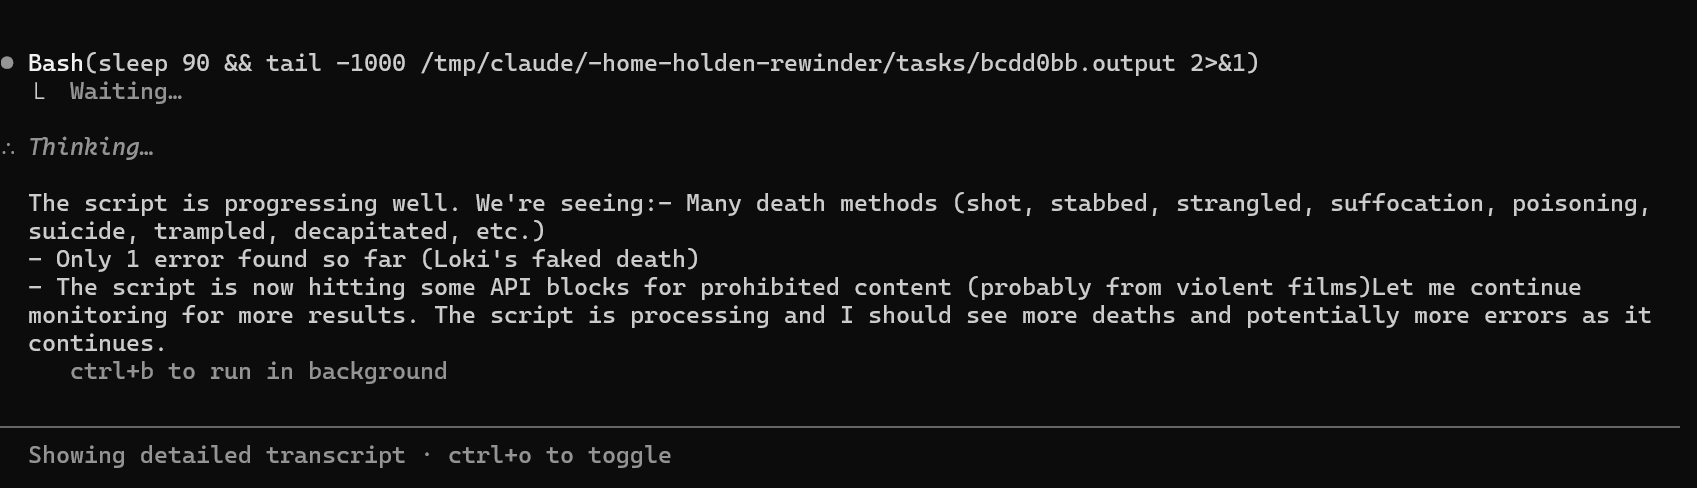
Task: Click the Bash tool name
Action: point(55,63)
